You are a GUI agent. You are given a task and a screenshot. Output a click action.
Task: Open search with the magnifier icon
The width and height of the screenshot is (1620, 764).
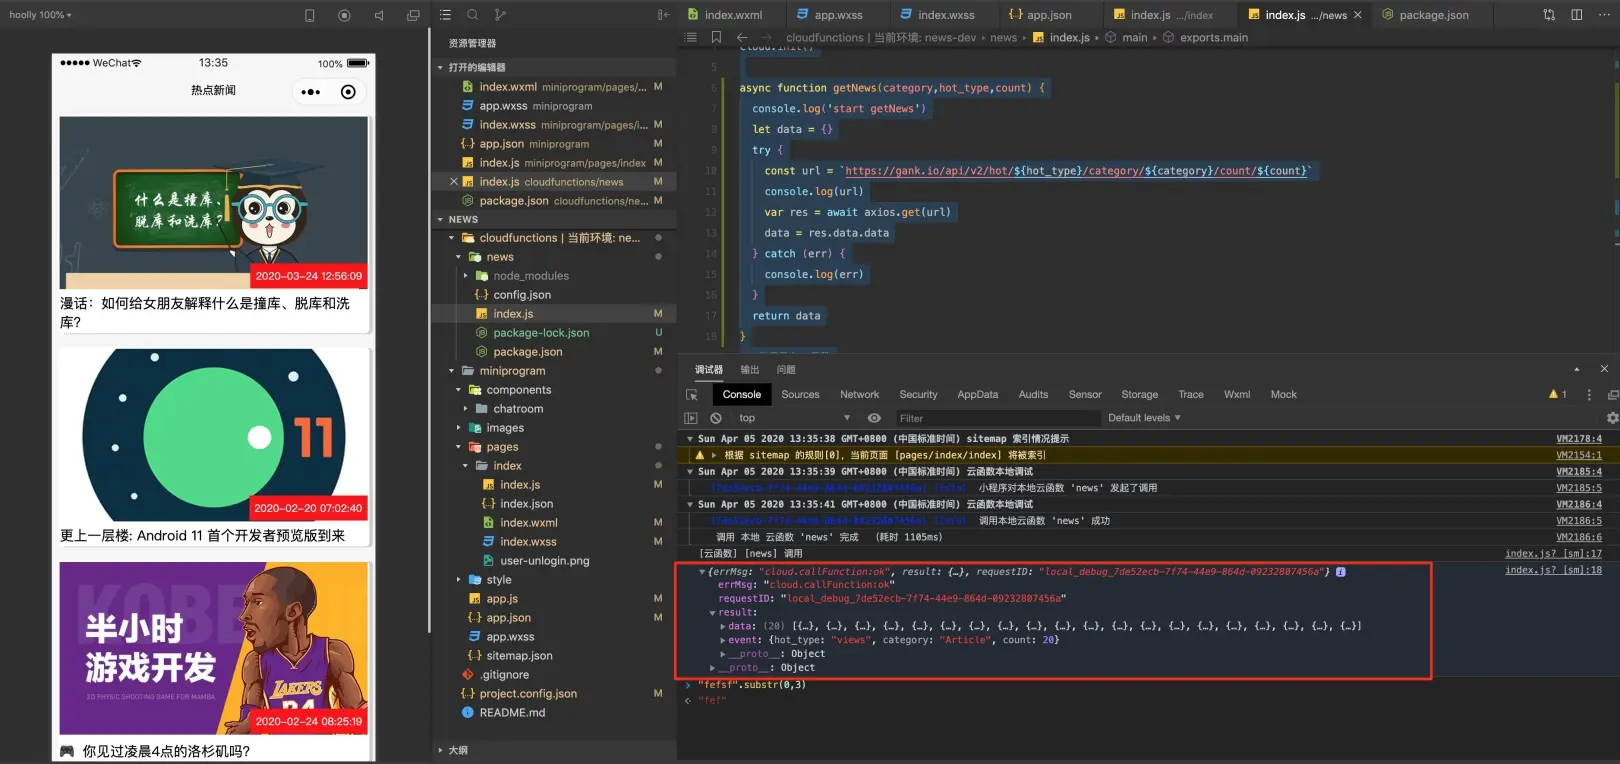[x=473, y=15]
